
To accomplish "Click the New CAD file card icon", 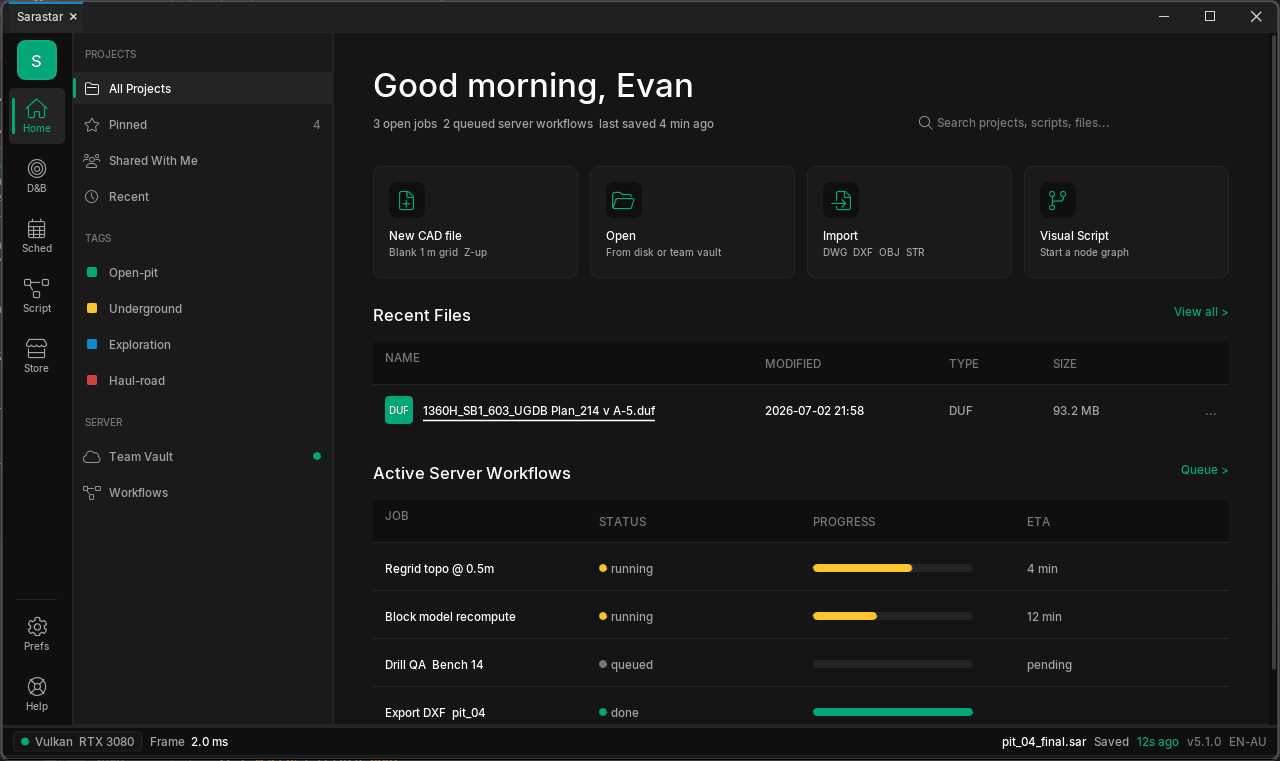I will 407,200.
